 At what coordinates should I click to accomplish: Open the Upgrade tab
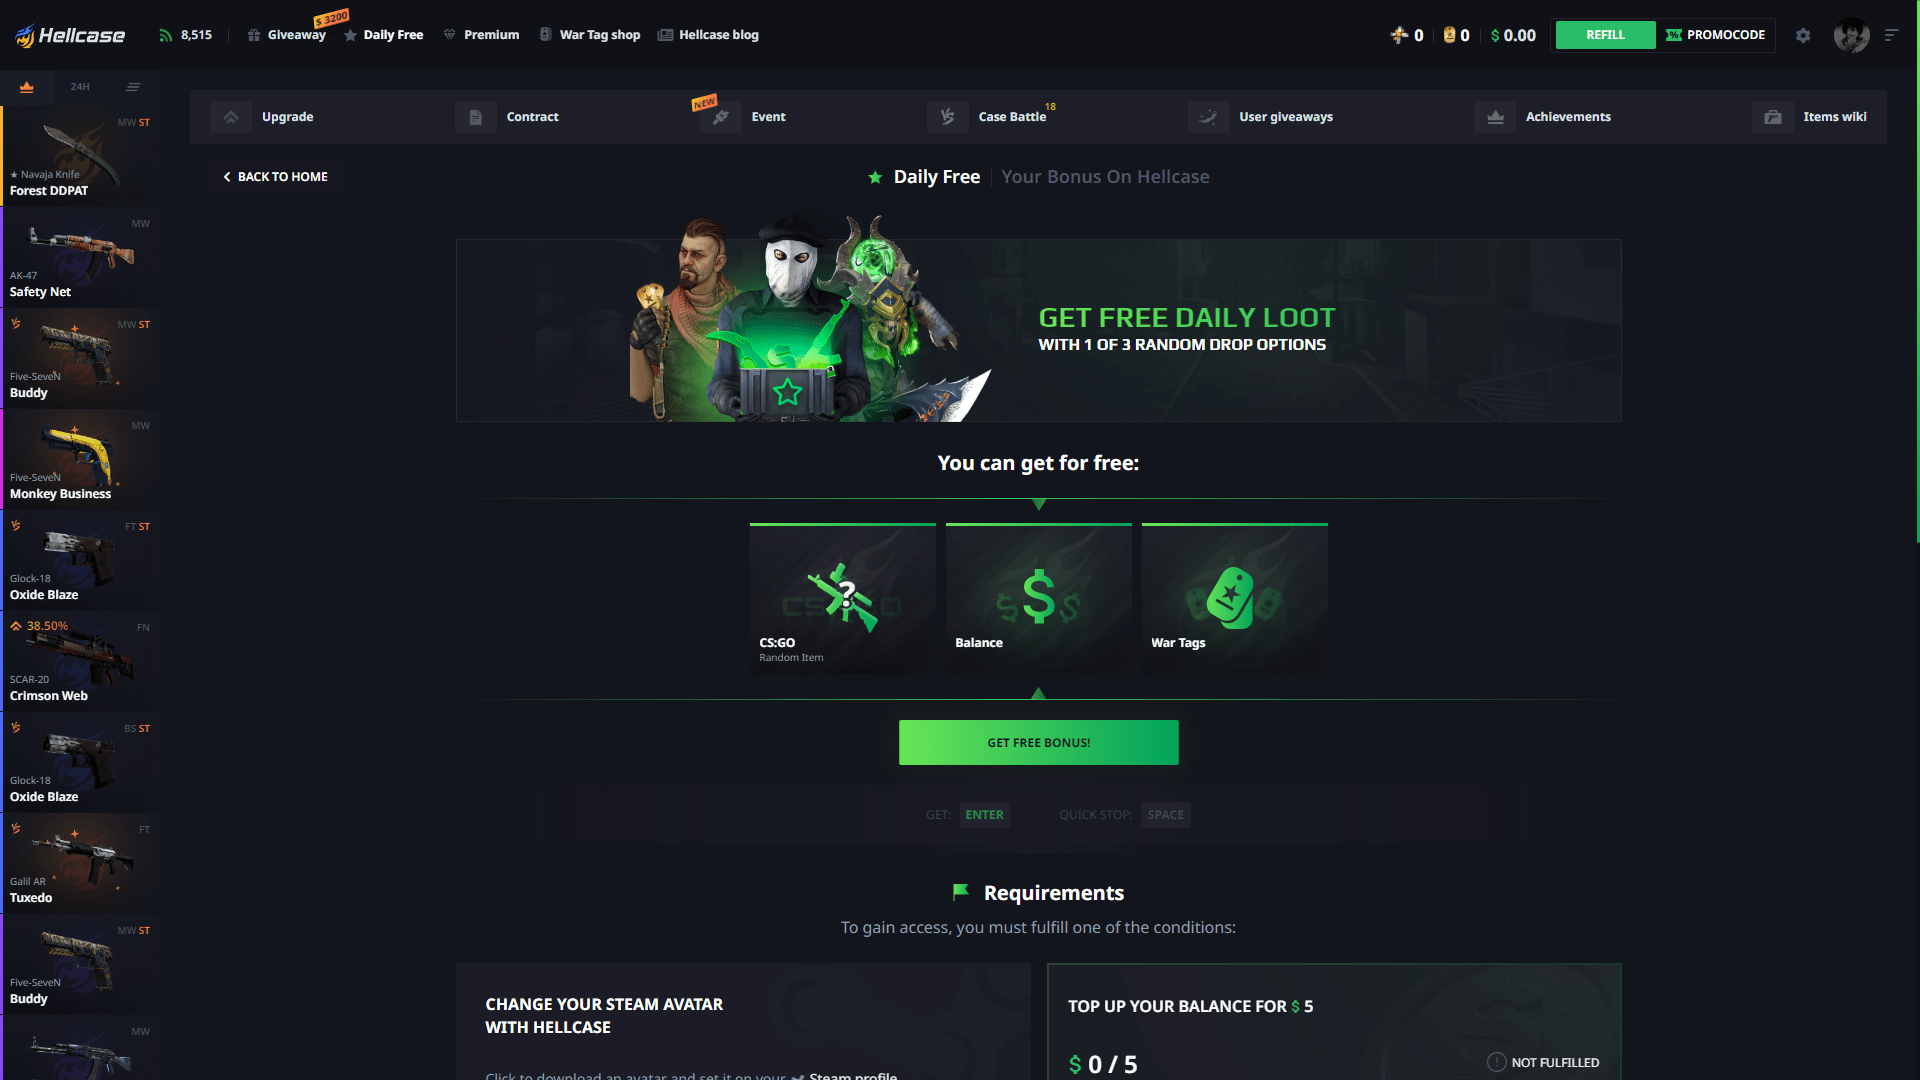coord(286,116)
